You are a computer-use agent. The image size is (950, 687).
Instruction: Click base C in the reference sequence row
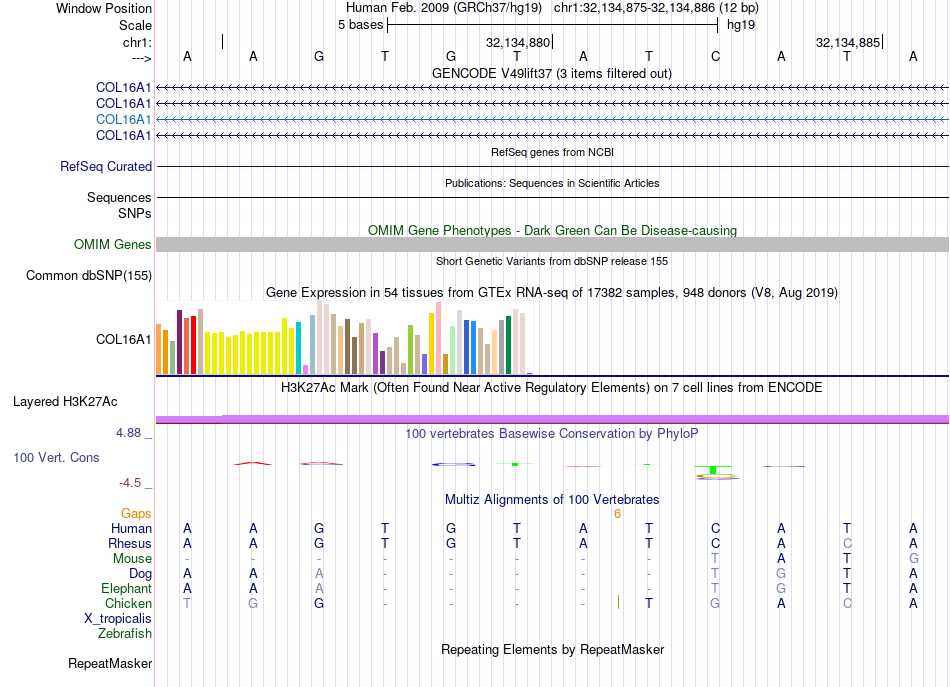[x=715, y=56]
